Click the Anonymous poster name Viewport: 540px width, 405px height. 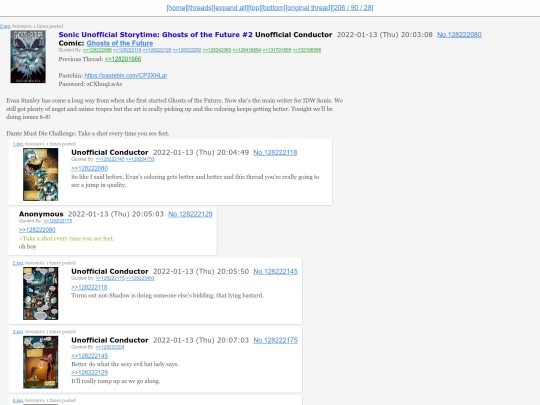(41, 214)
